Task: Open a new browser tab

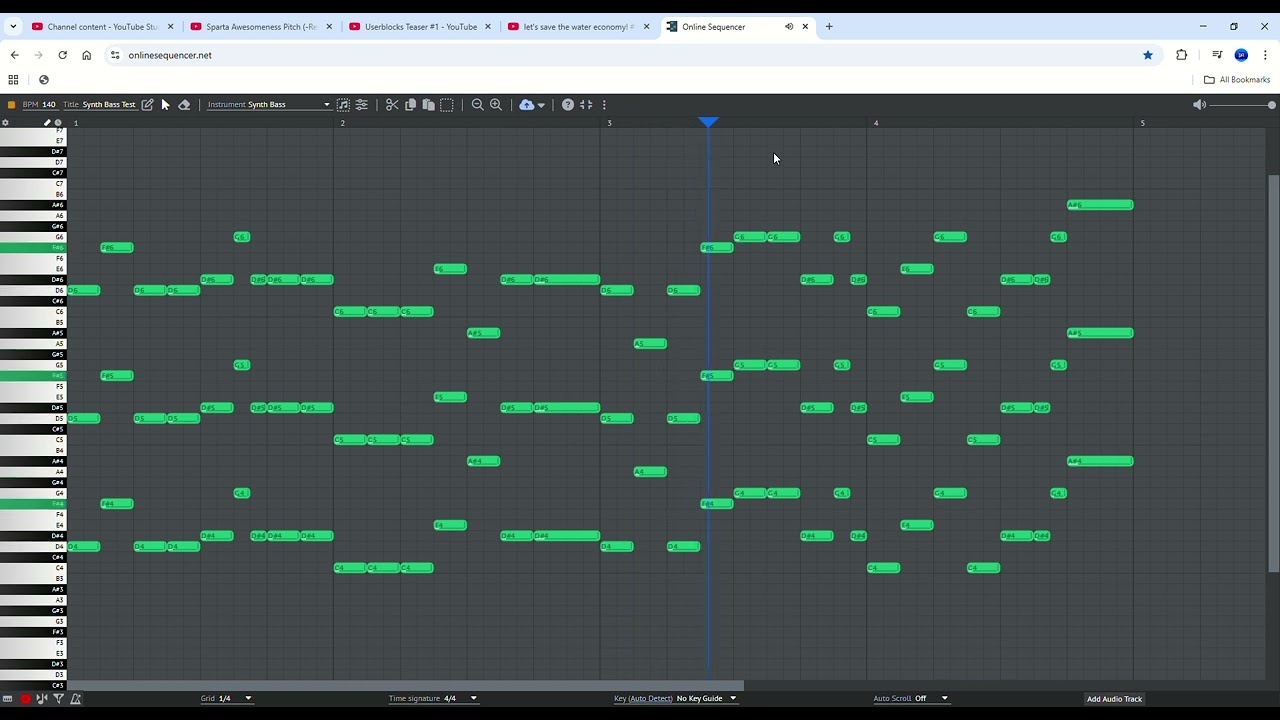Action: [829, 27]
